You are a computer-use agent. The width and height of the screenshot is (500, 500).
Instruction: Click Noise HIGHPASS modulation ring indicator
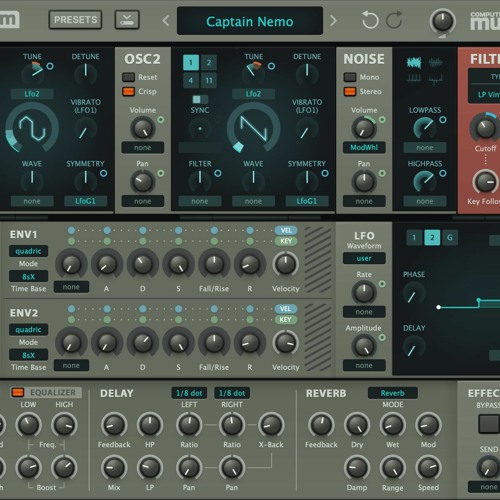tap(443, 173)
